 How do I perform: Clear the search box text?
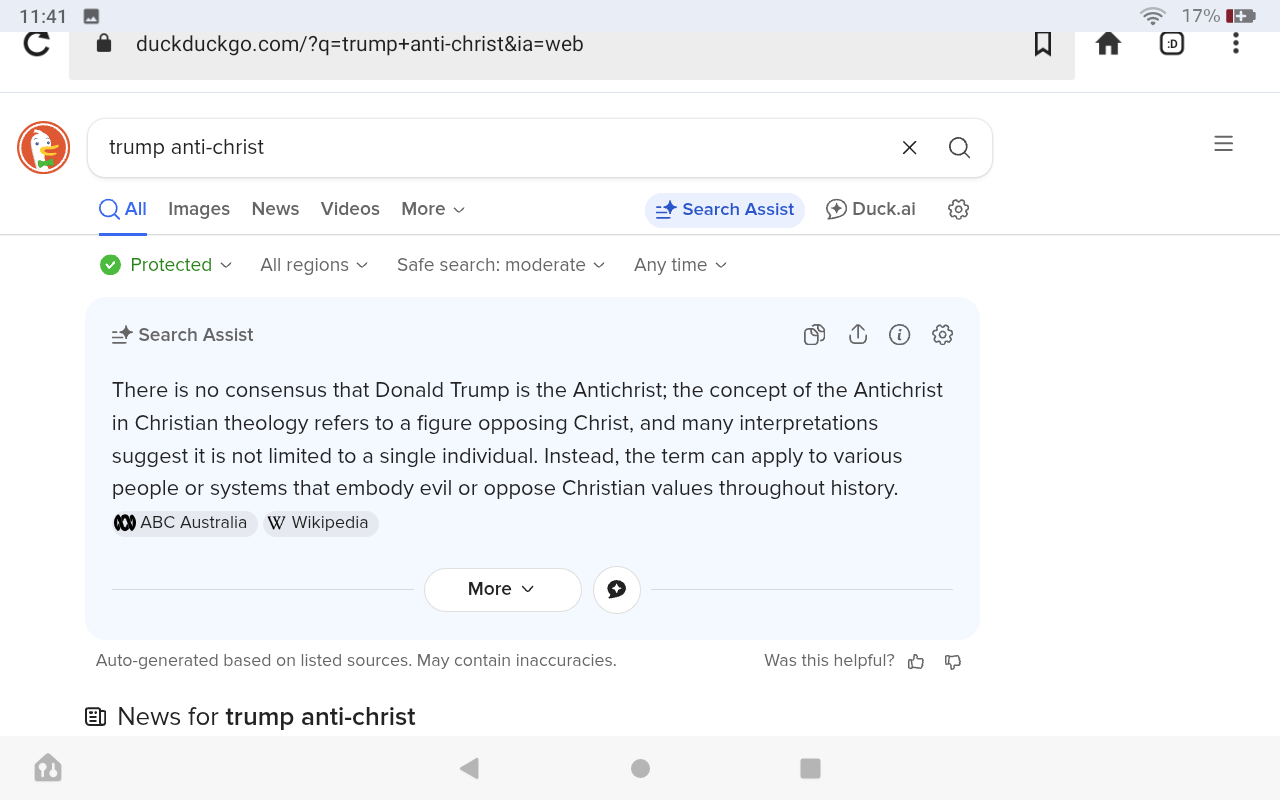point(909,148)
